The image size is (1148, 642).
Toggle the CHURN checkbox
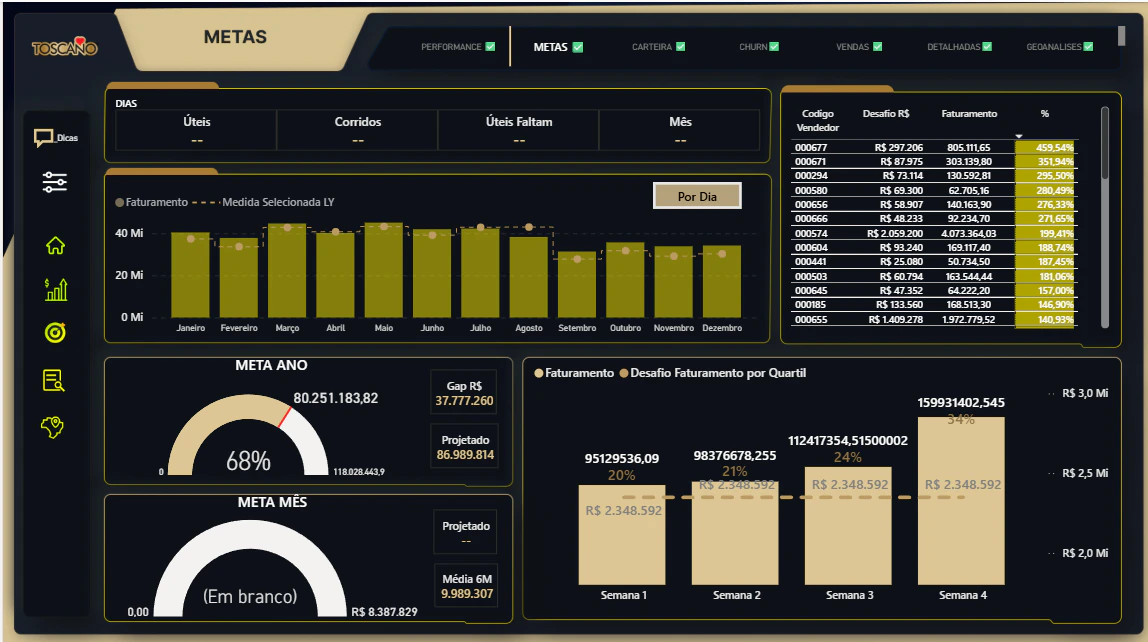[x=775, y=47]
